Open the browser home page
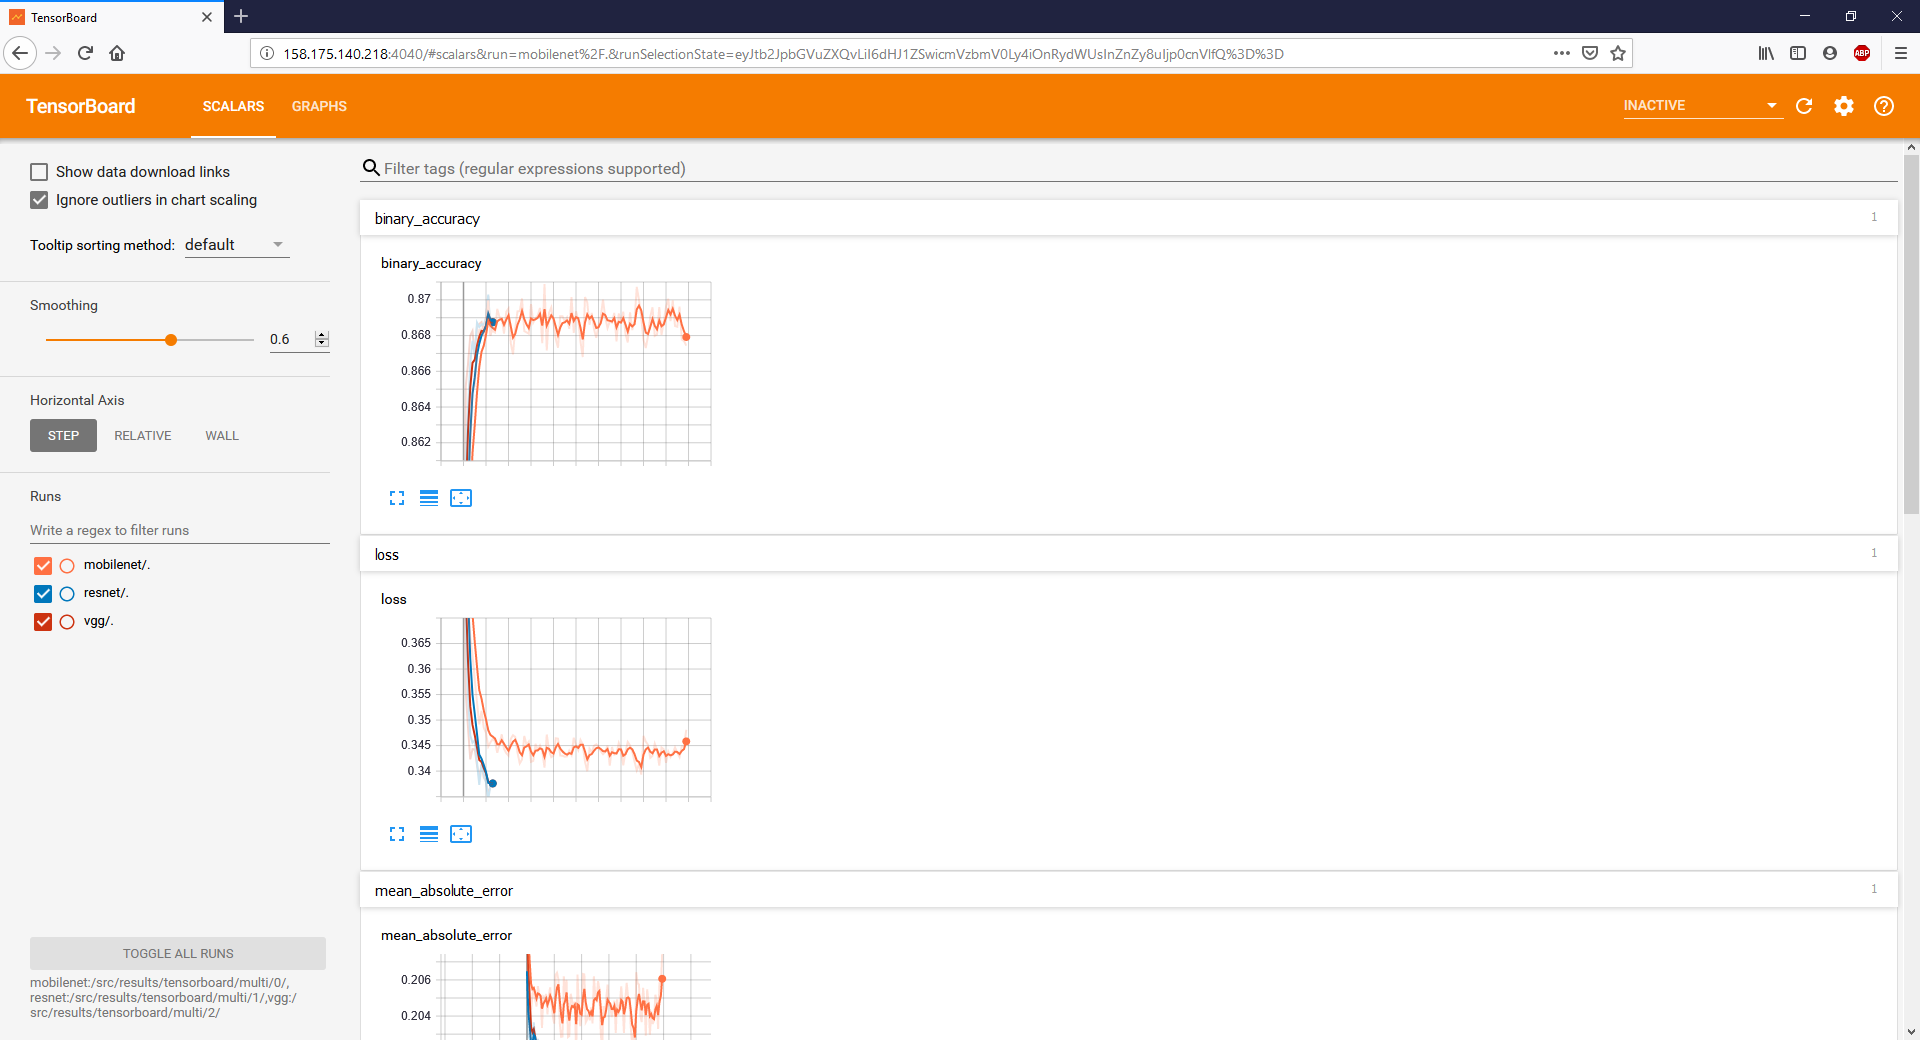The height and width of the screenshot is (1040, 1920). (x=117, y=53)
